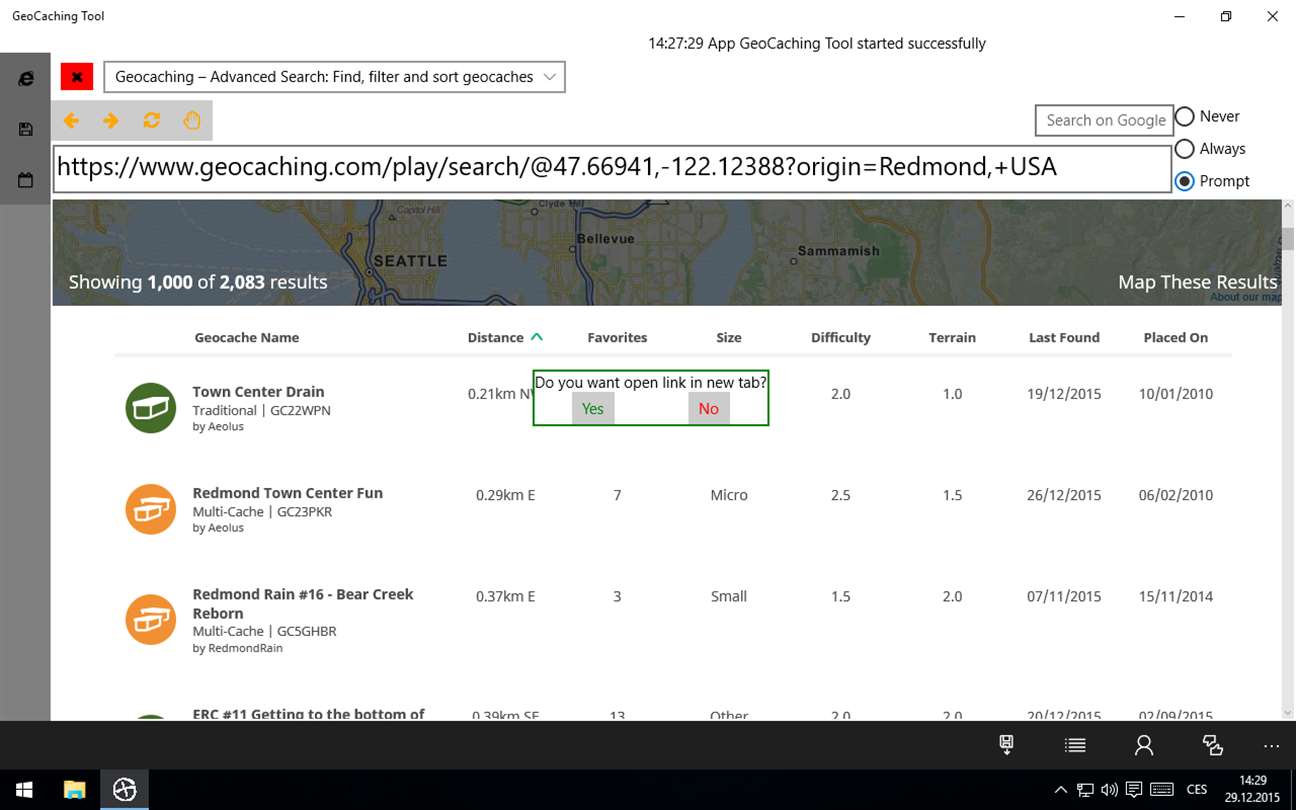Click the orange Redmond Rain #16 cache icon

[x=151, y=619]
